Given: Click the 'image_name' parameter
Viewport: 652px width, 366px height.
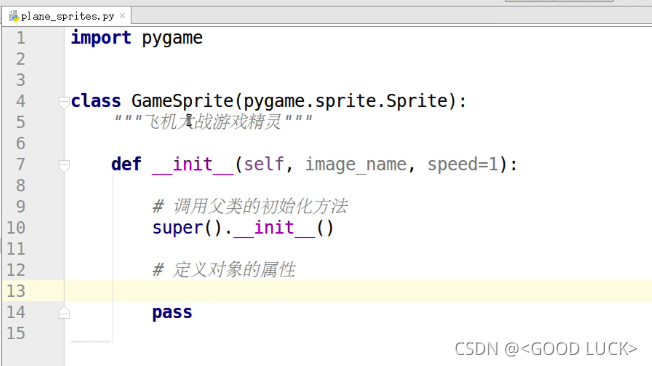Looking at the screenshot, I should pos(356,165).
